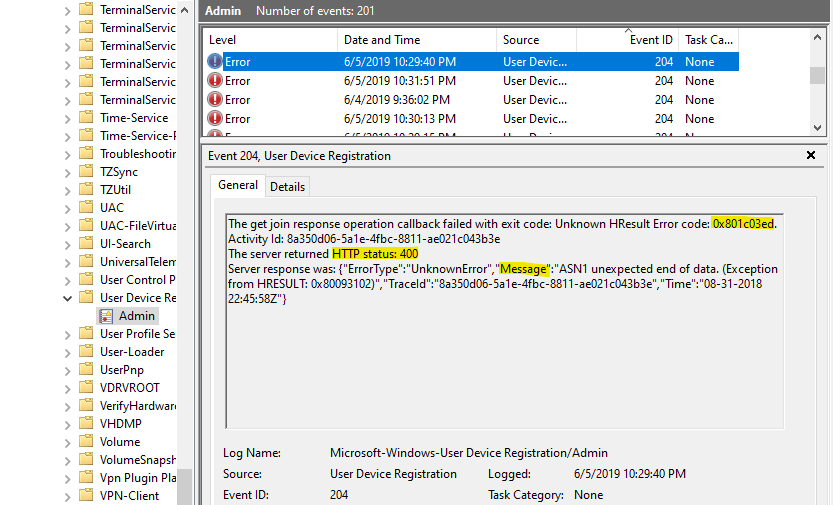833x505 pixels.
Task: Click the UserPnp folder icon
Action: (x=87, y=370)
